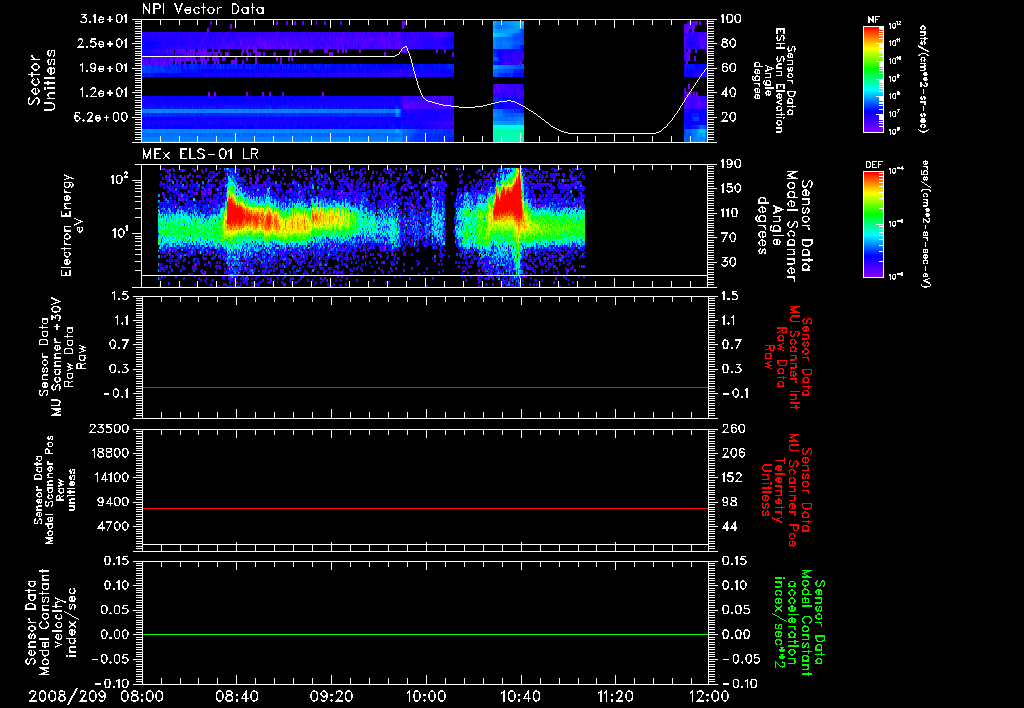Click the 08:40 time tick label
Viewport: 1024px width, 708px height.
pos(236,696)
